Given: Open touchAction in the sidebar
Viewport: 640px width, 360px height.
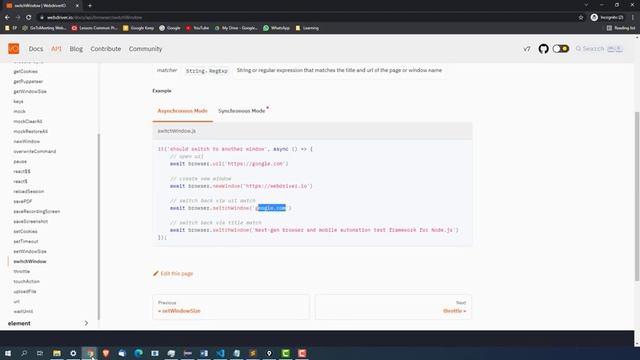Looking at the screenshot, I should [x=27, y=282].
